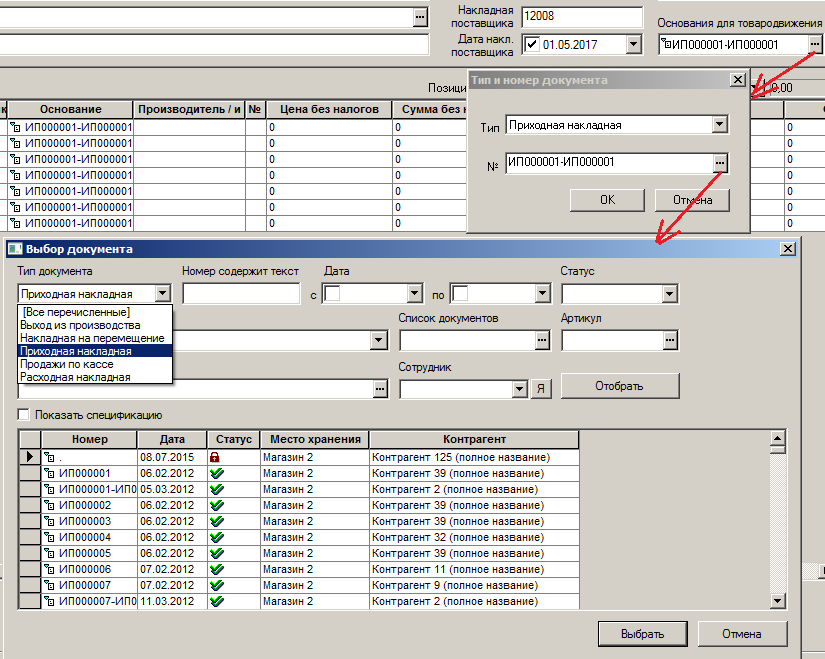Select Приходная накладная in dropdown list

point(95,351)
